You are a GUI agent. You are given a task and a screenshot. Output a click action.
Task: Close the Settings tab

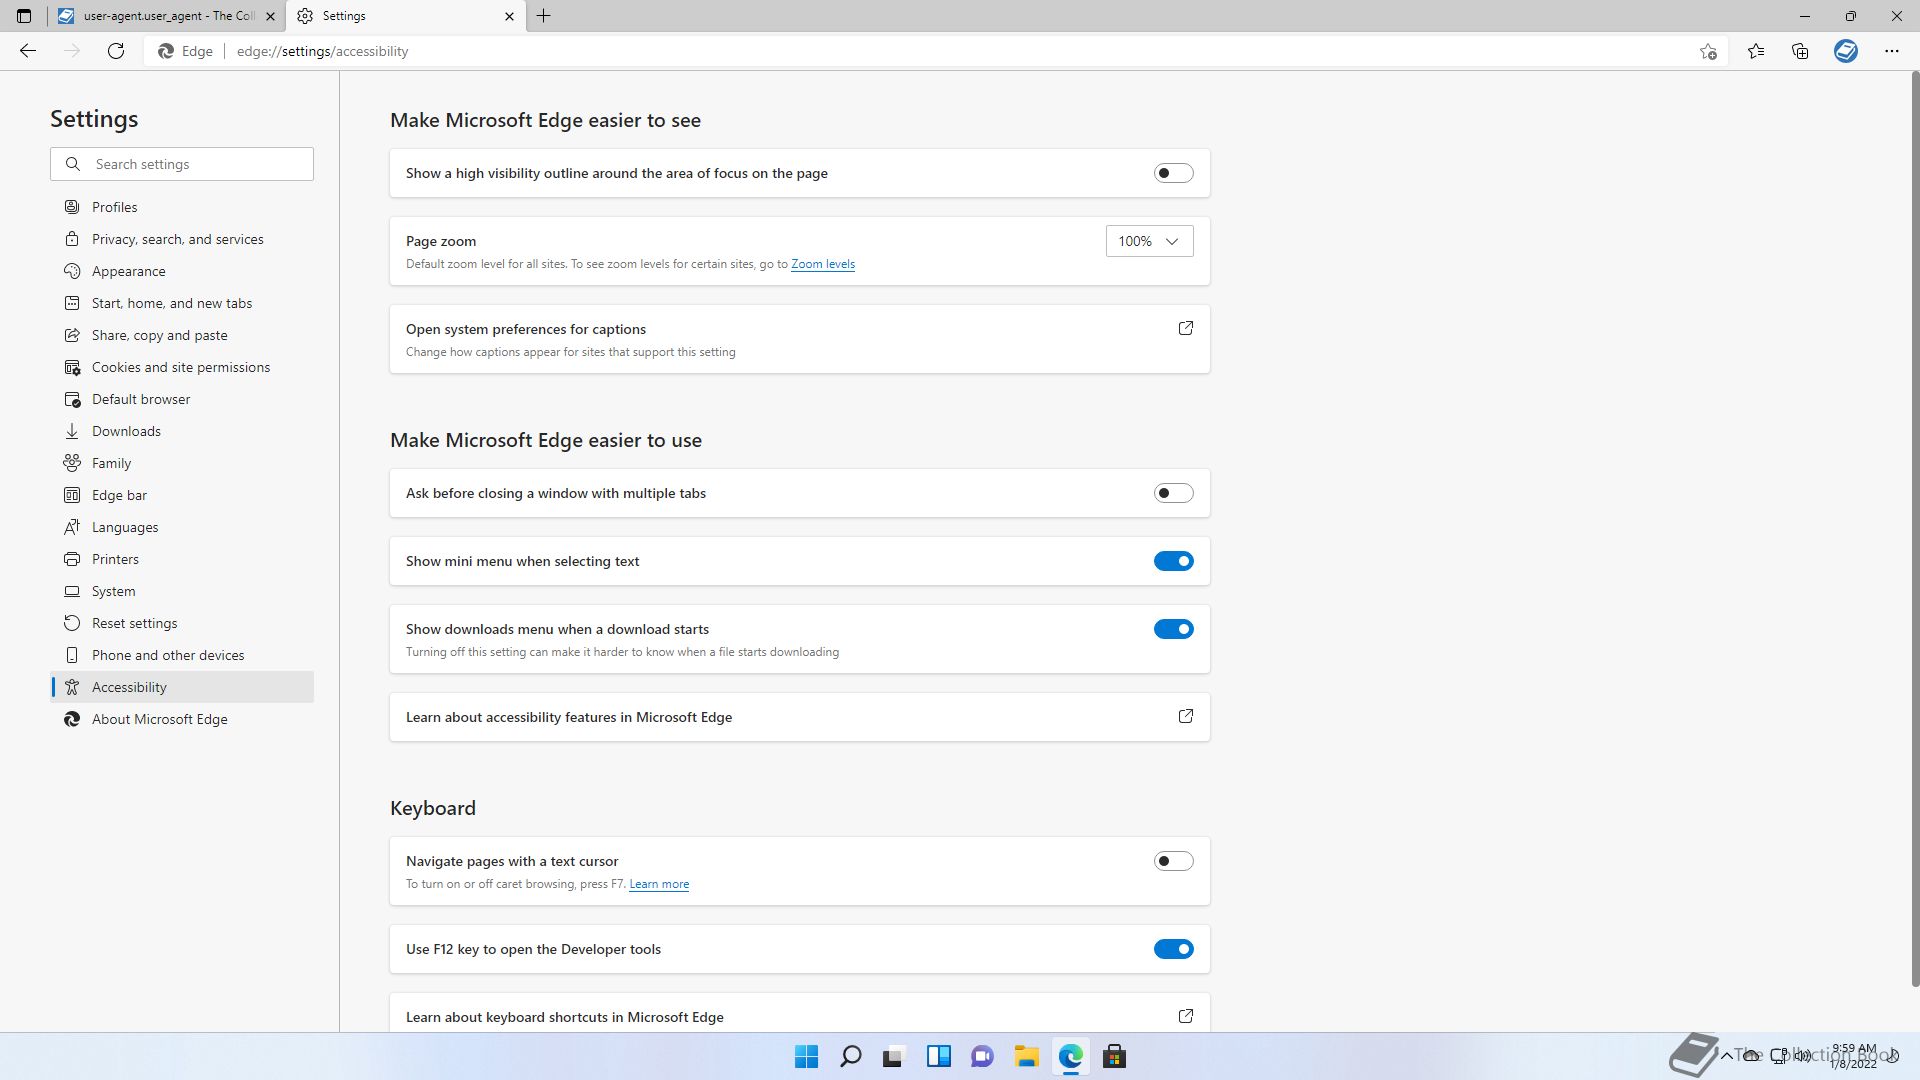(x=509, y=16)
